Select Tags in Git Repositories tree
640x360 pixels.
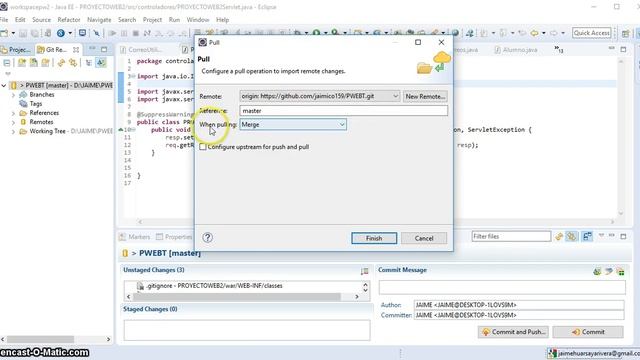coord(36,104)
